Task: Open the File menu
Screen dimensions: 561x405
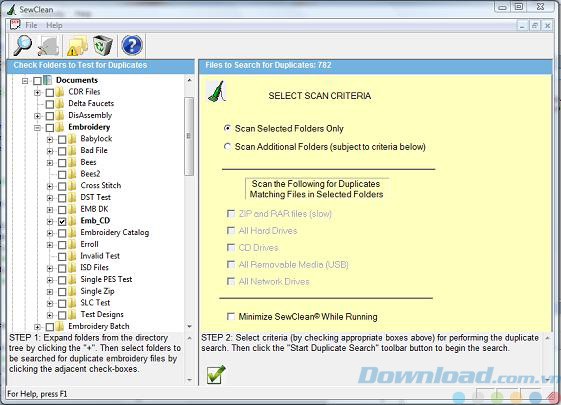Action: tap(31, 25)
